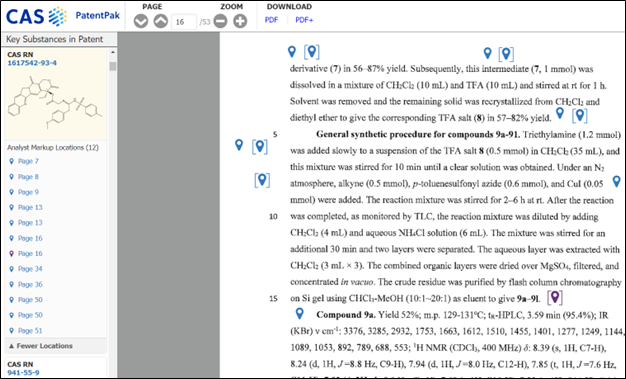Click bracketed pin after the TFA salt (8) sentence

(580, 115)
